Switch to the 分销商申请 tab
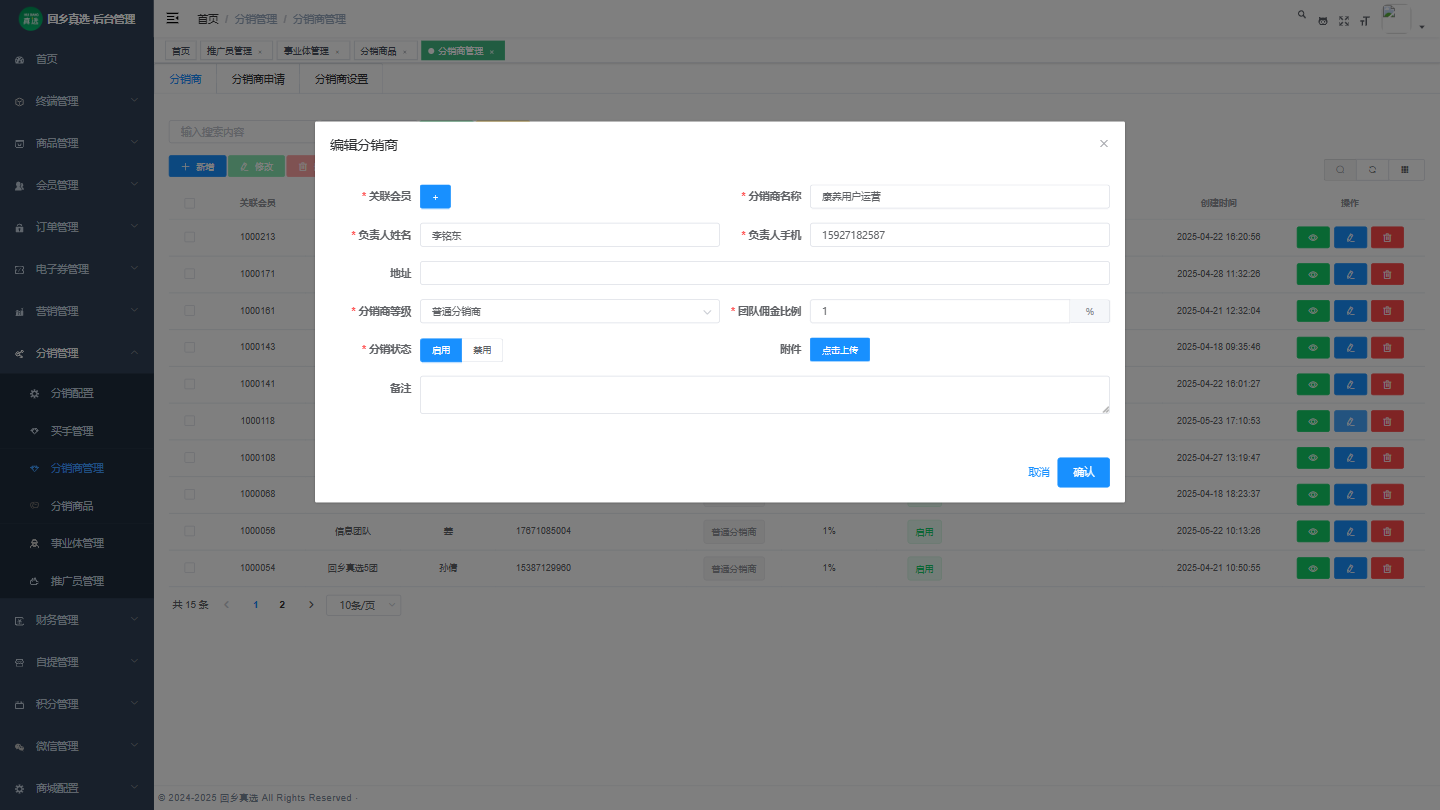Image resolution: width=1440 pixels, height=810 pixels. pyautogui.click(x=258, y=79)
